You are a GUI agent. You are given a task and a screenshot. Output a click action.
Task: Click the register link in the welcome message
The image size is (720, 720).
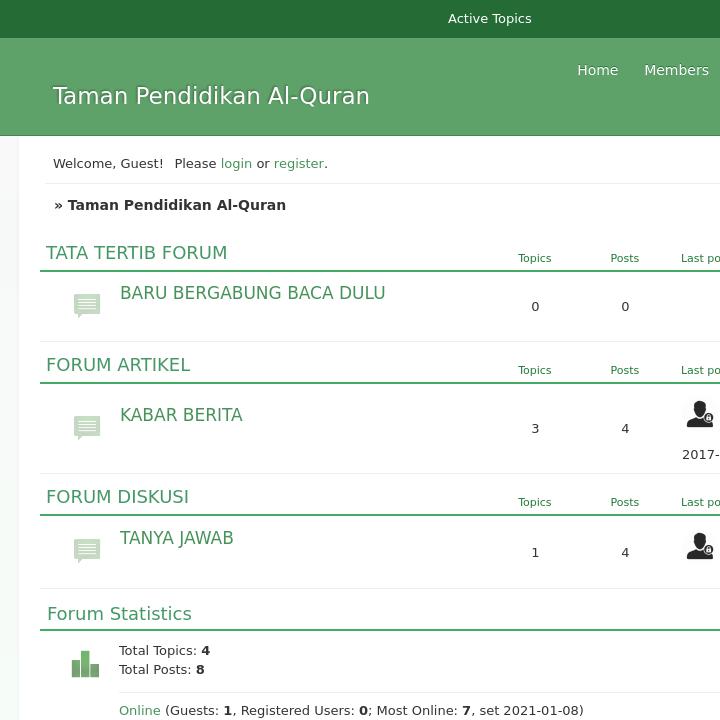(299, 163)
